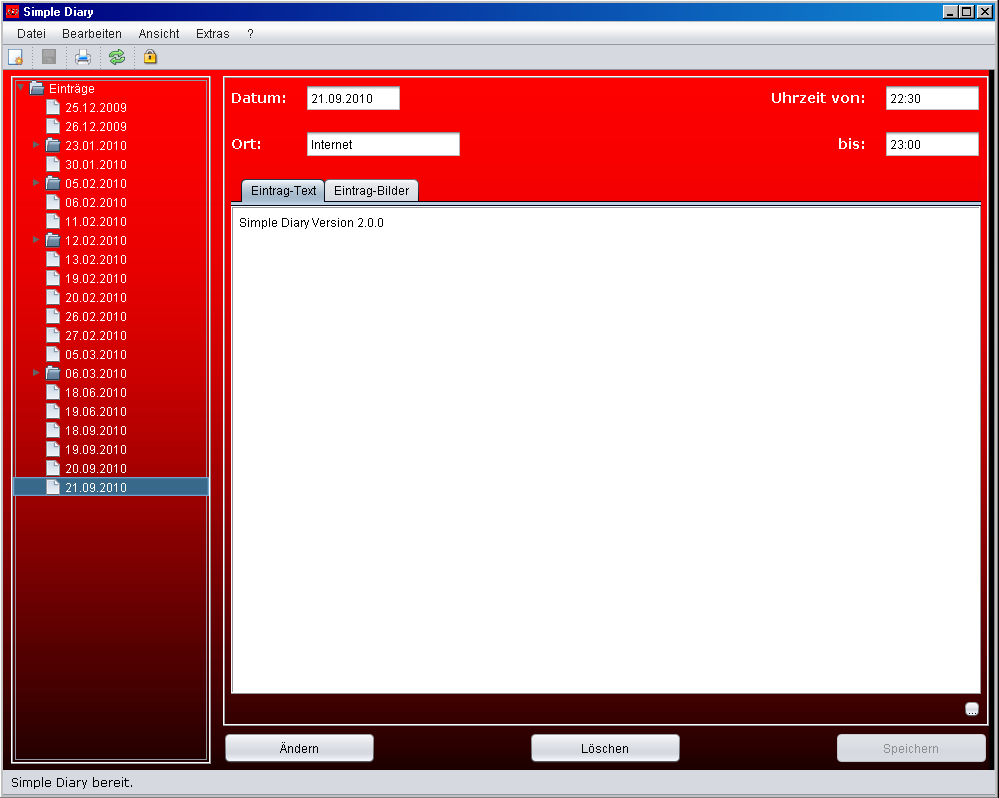
Task: Select entry 18.09.2010 in tree
Action: click(x=96, y=431)
